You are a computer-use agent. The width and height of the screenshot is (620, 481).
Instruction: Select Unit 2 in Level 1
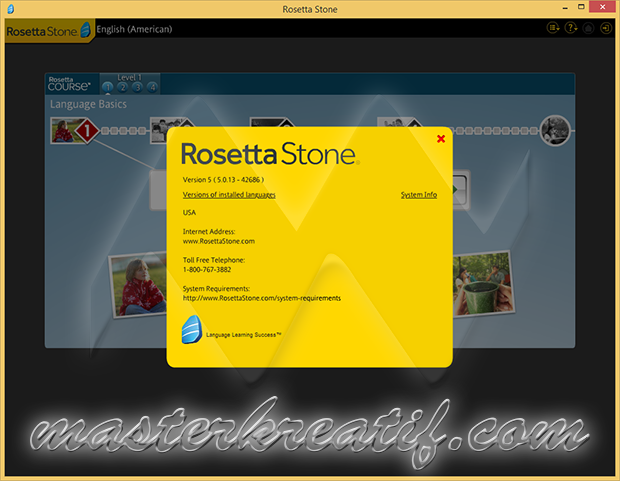[123, 87]
